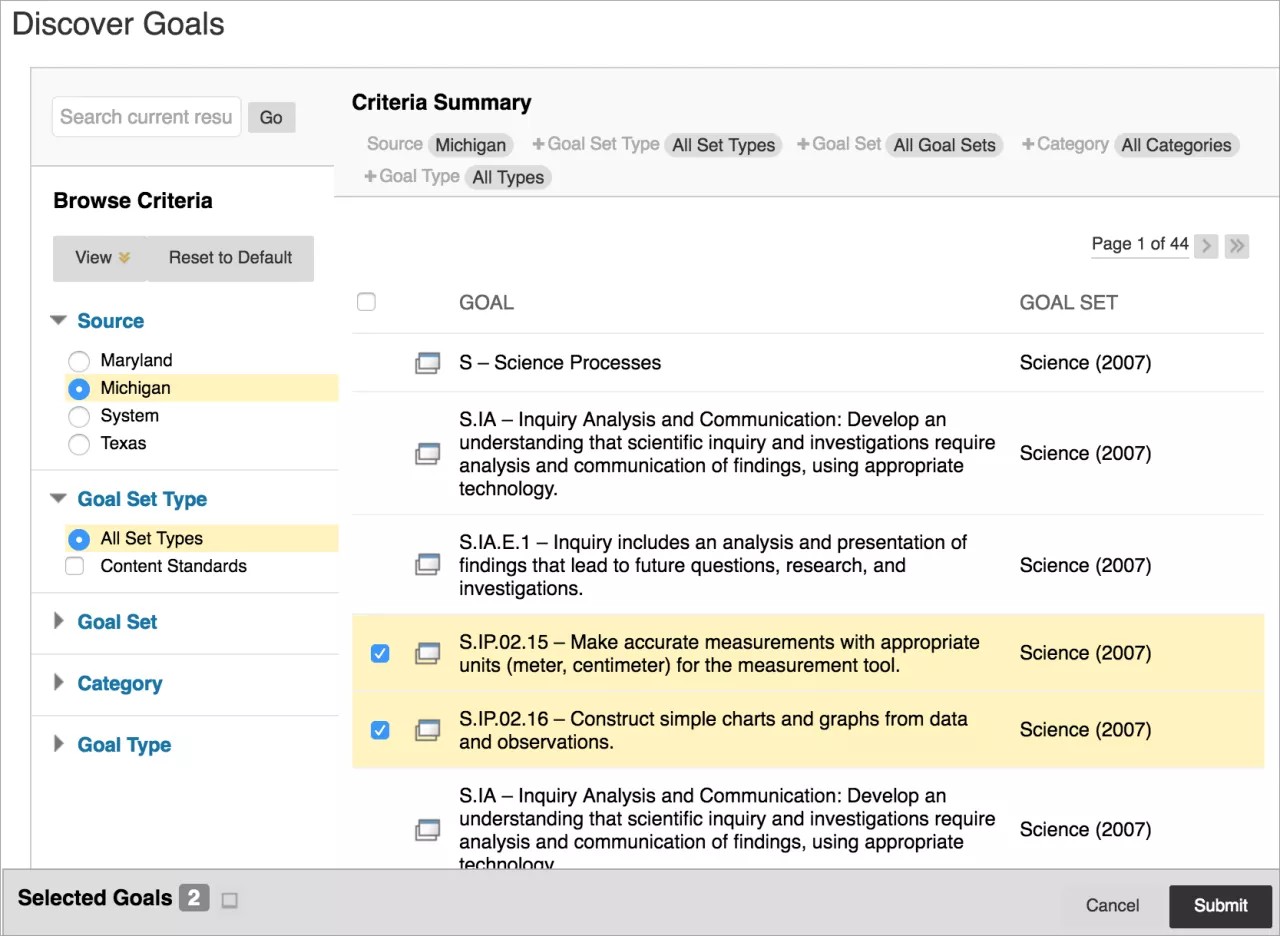Click the goal icon beside S.IP.02.15
1280x936 pixels.
coord(428,652)
